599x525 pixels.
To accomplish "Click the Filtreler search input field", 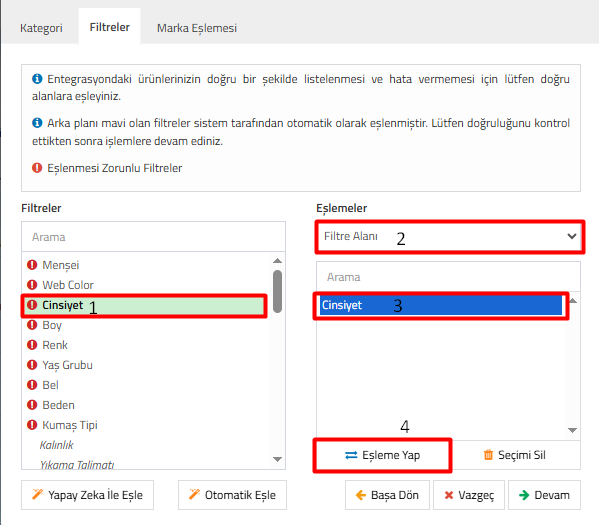I will pyautogui.click(x=154, y=237).
